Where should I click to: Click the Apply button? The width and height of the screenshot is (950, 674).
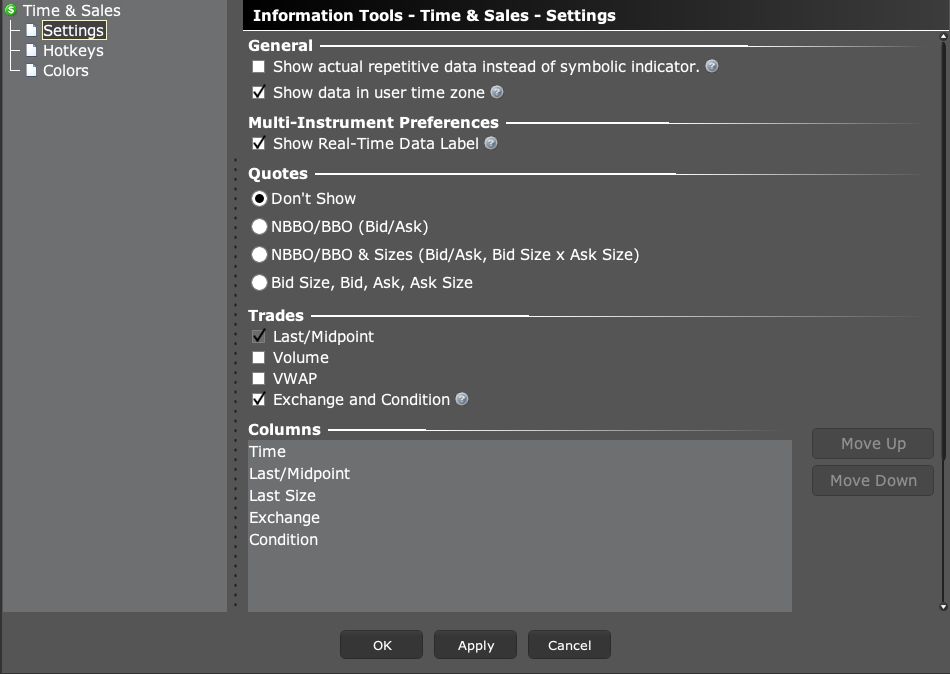coord(476,645)
